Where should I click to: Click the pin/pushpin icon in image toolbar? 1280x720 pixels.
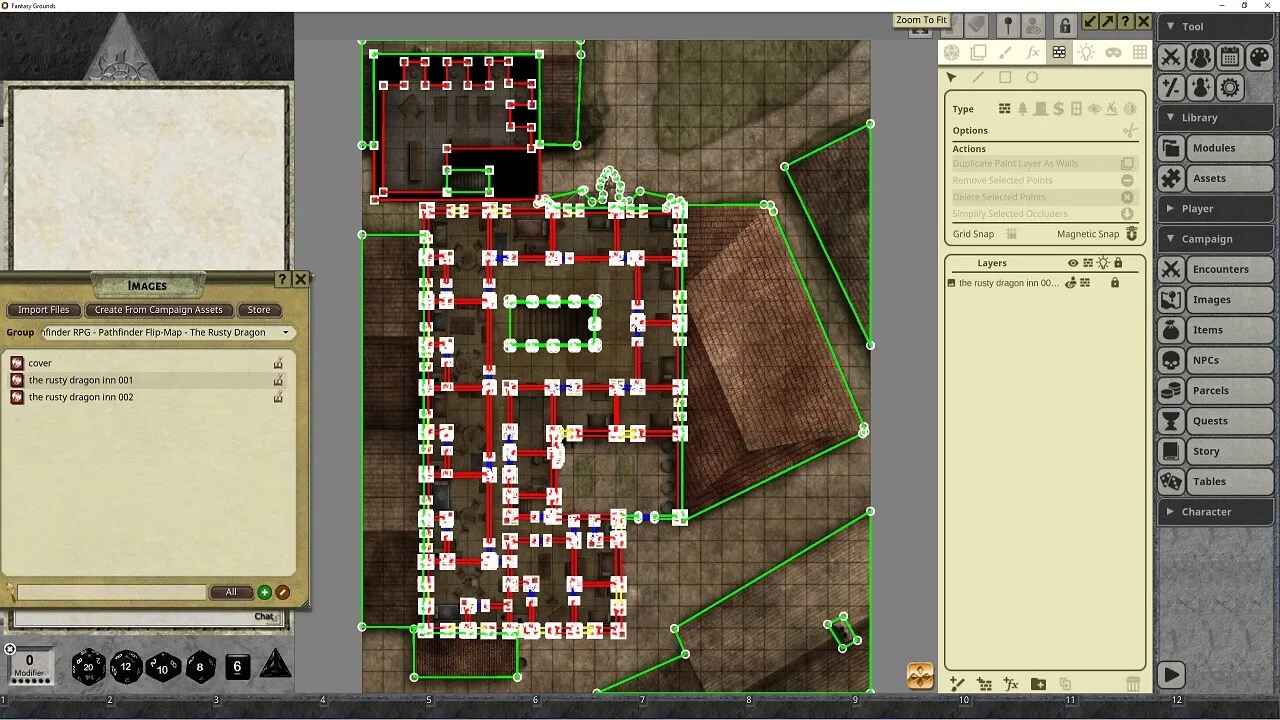(x=1008, y=25)
